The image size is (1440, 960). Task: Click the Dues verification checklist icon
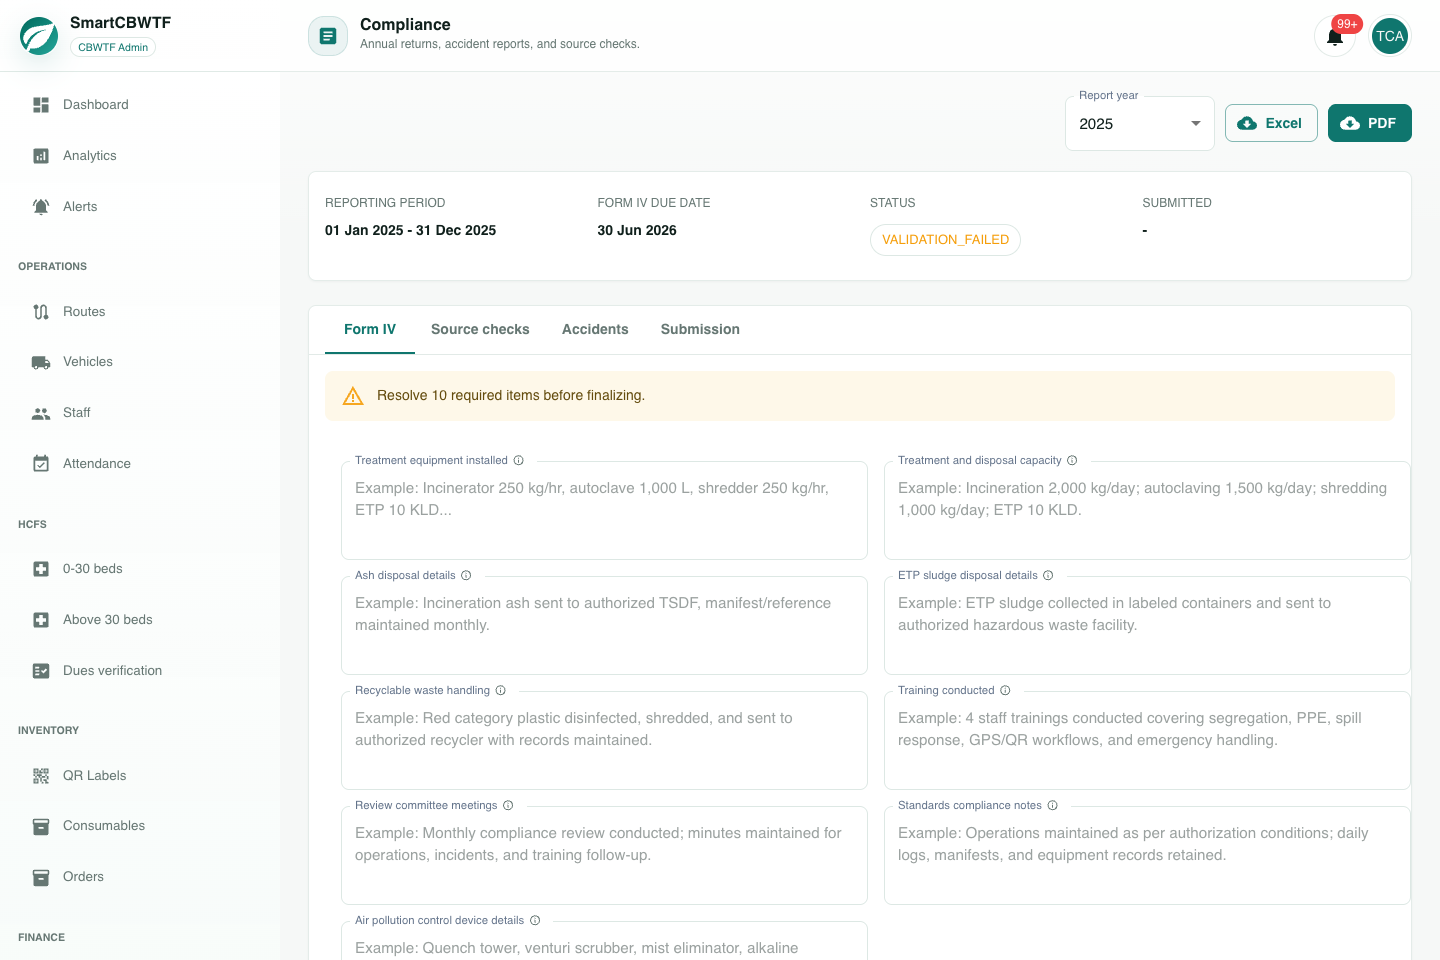point(41,671)
